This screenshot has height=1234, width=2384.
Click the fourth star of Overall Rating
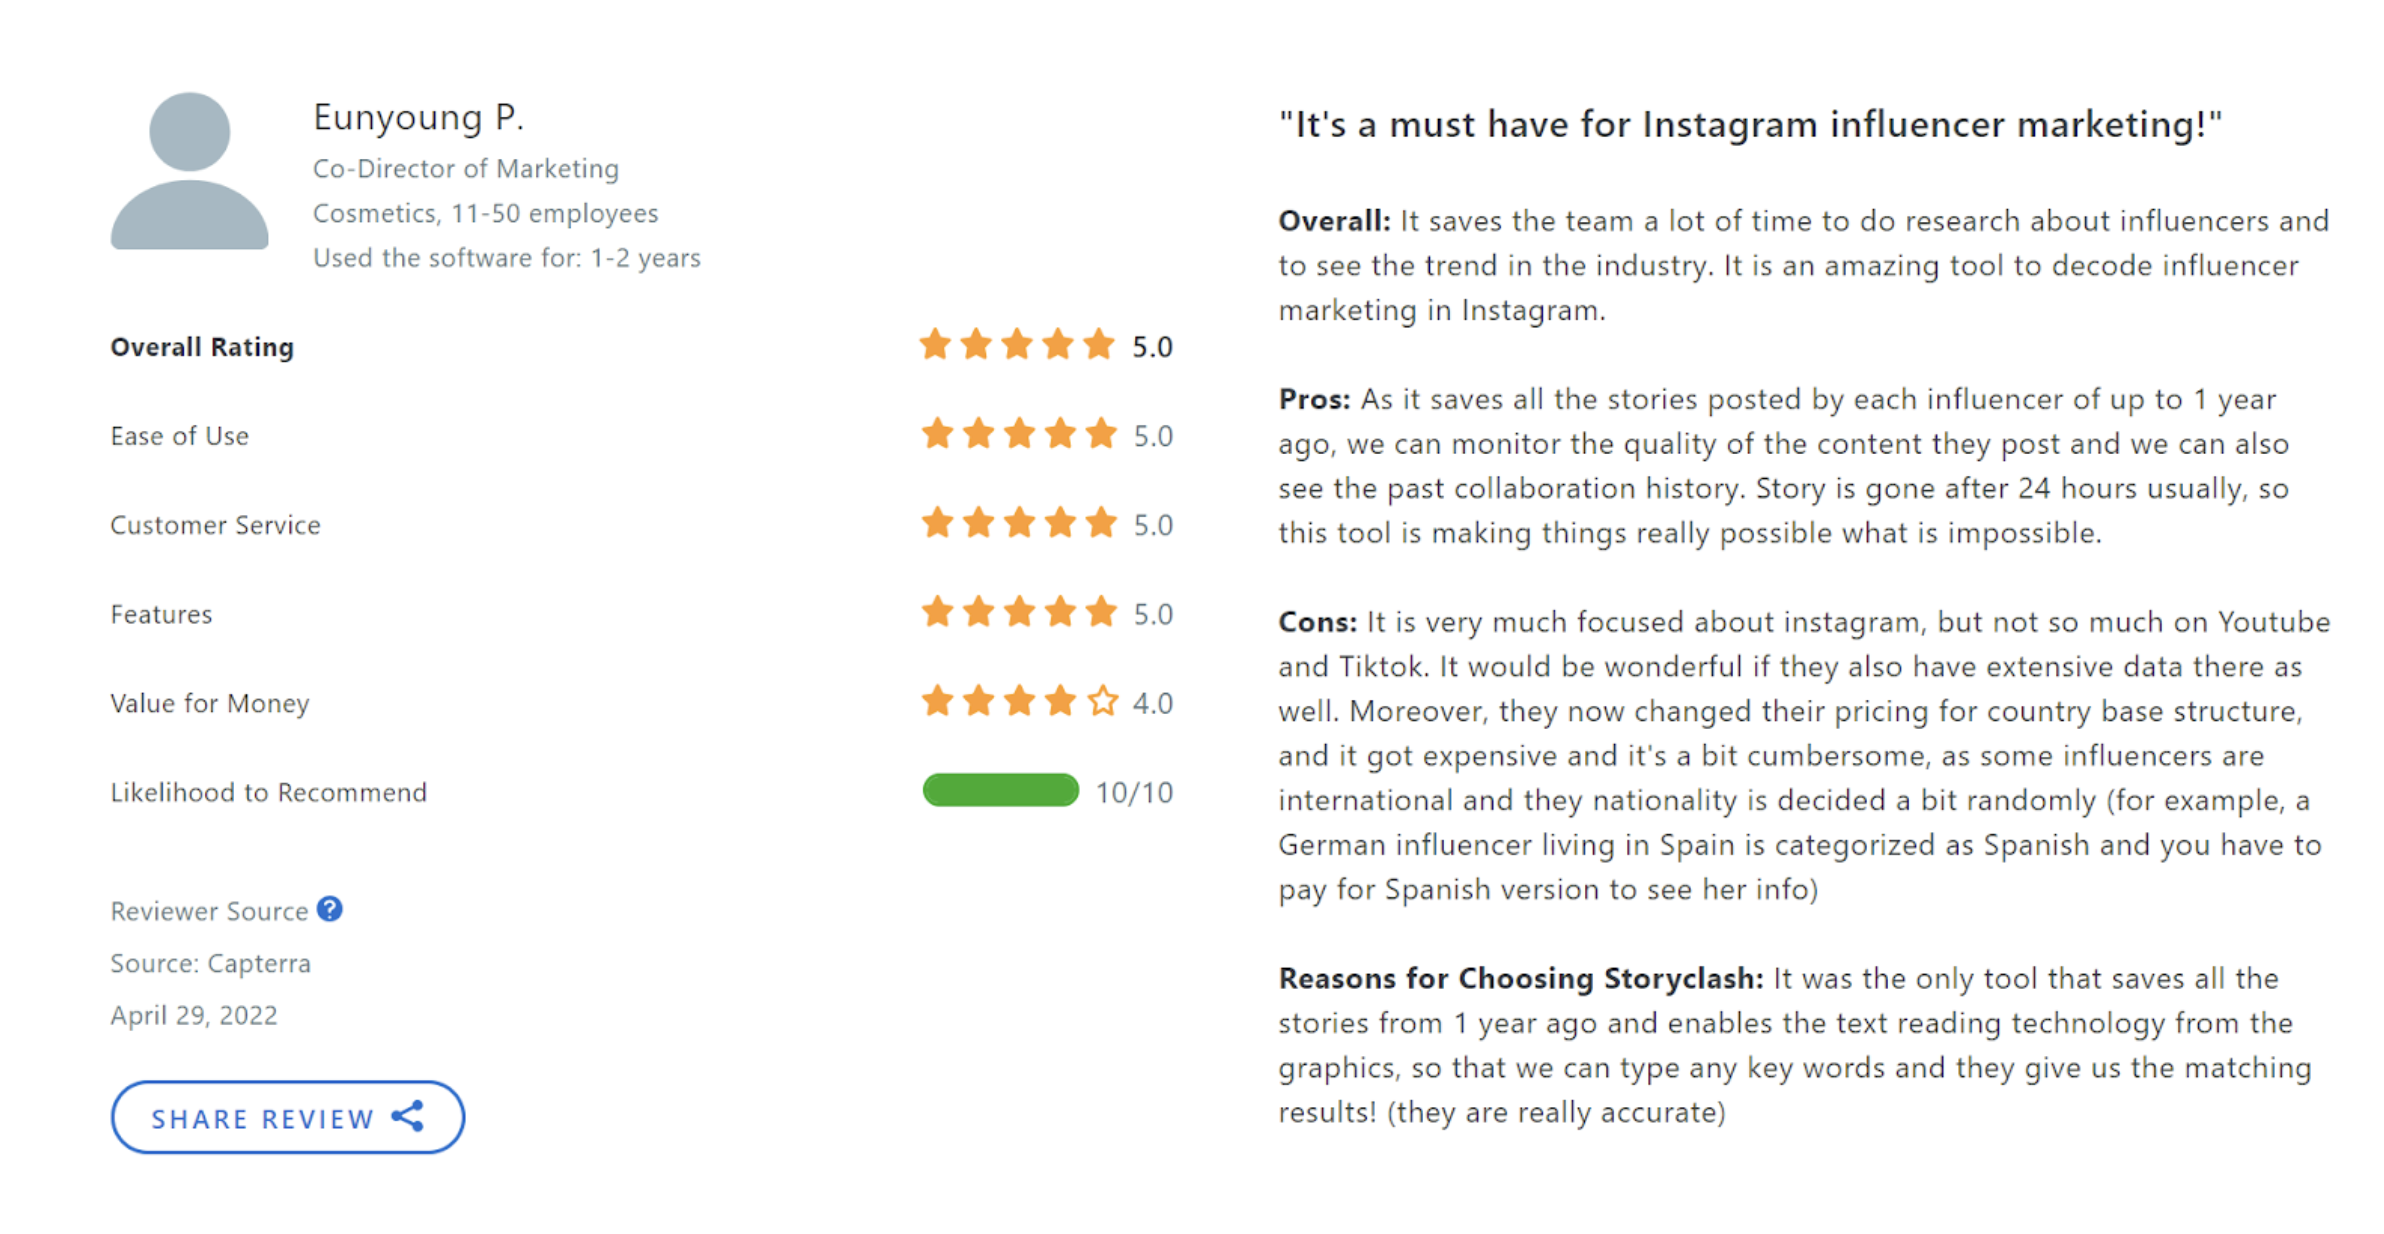[1058, 345]
